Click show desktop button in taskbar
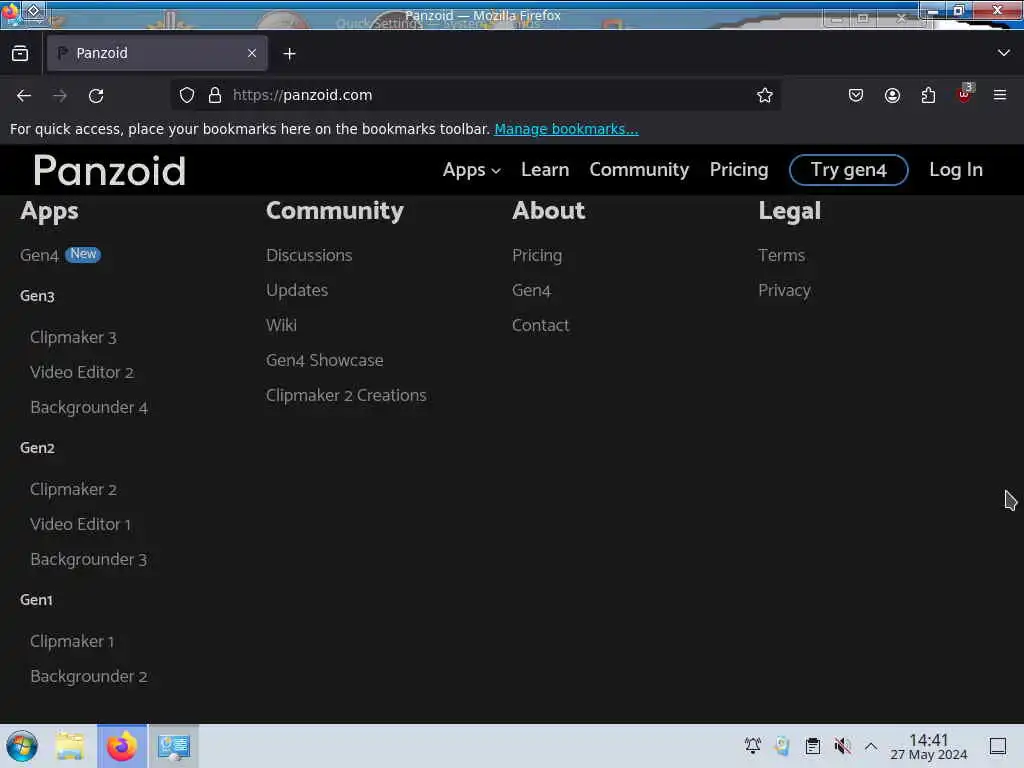1024x768 pixels. point(998,746)
